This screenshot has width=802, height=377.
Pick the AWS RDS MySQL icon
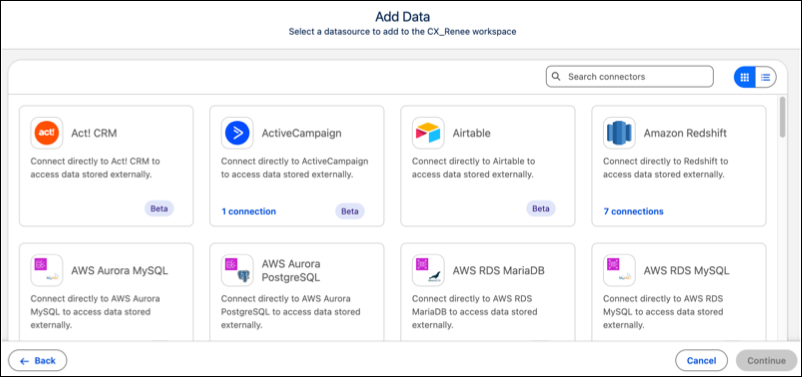point(619,270)
